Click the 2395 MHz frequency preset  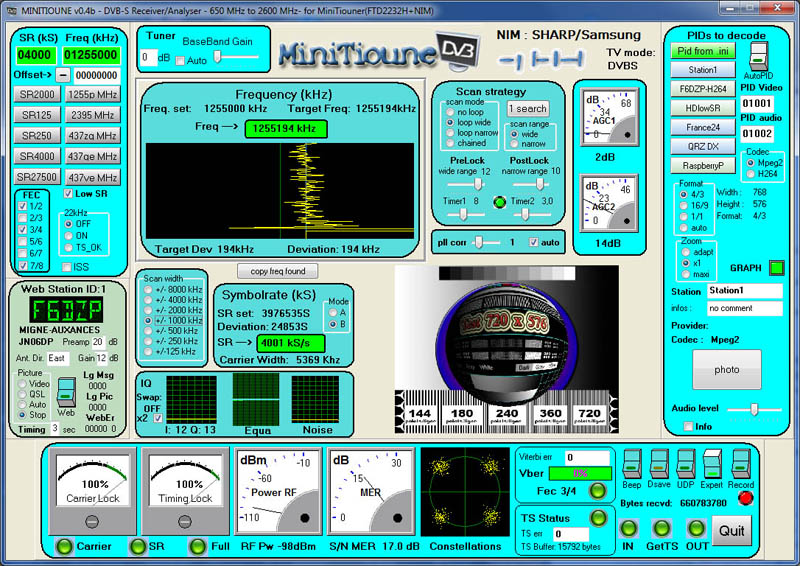pos(93,115)
